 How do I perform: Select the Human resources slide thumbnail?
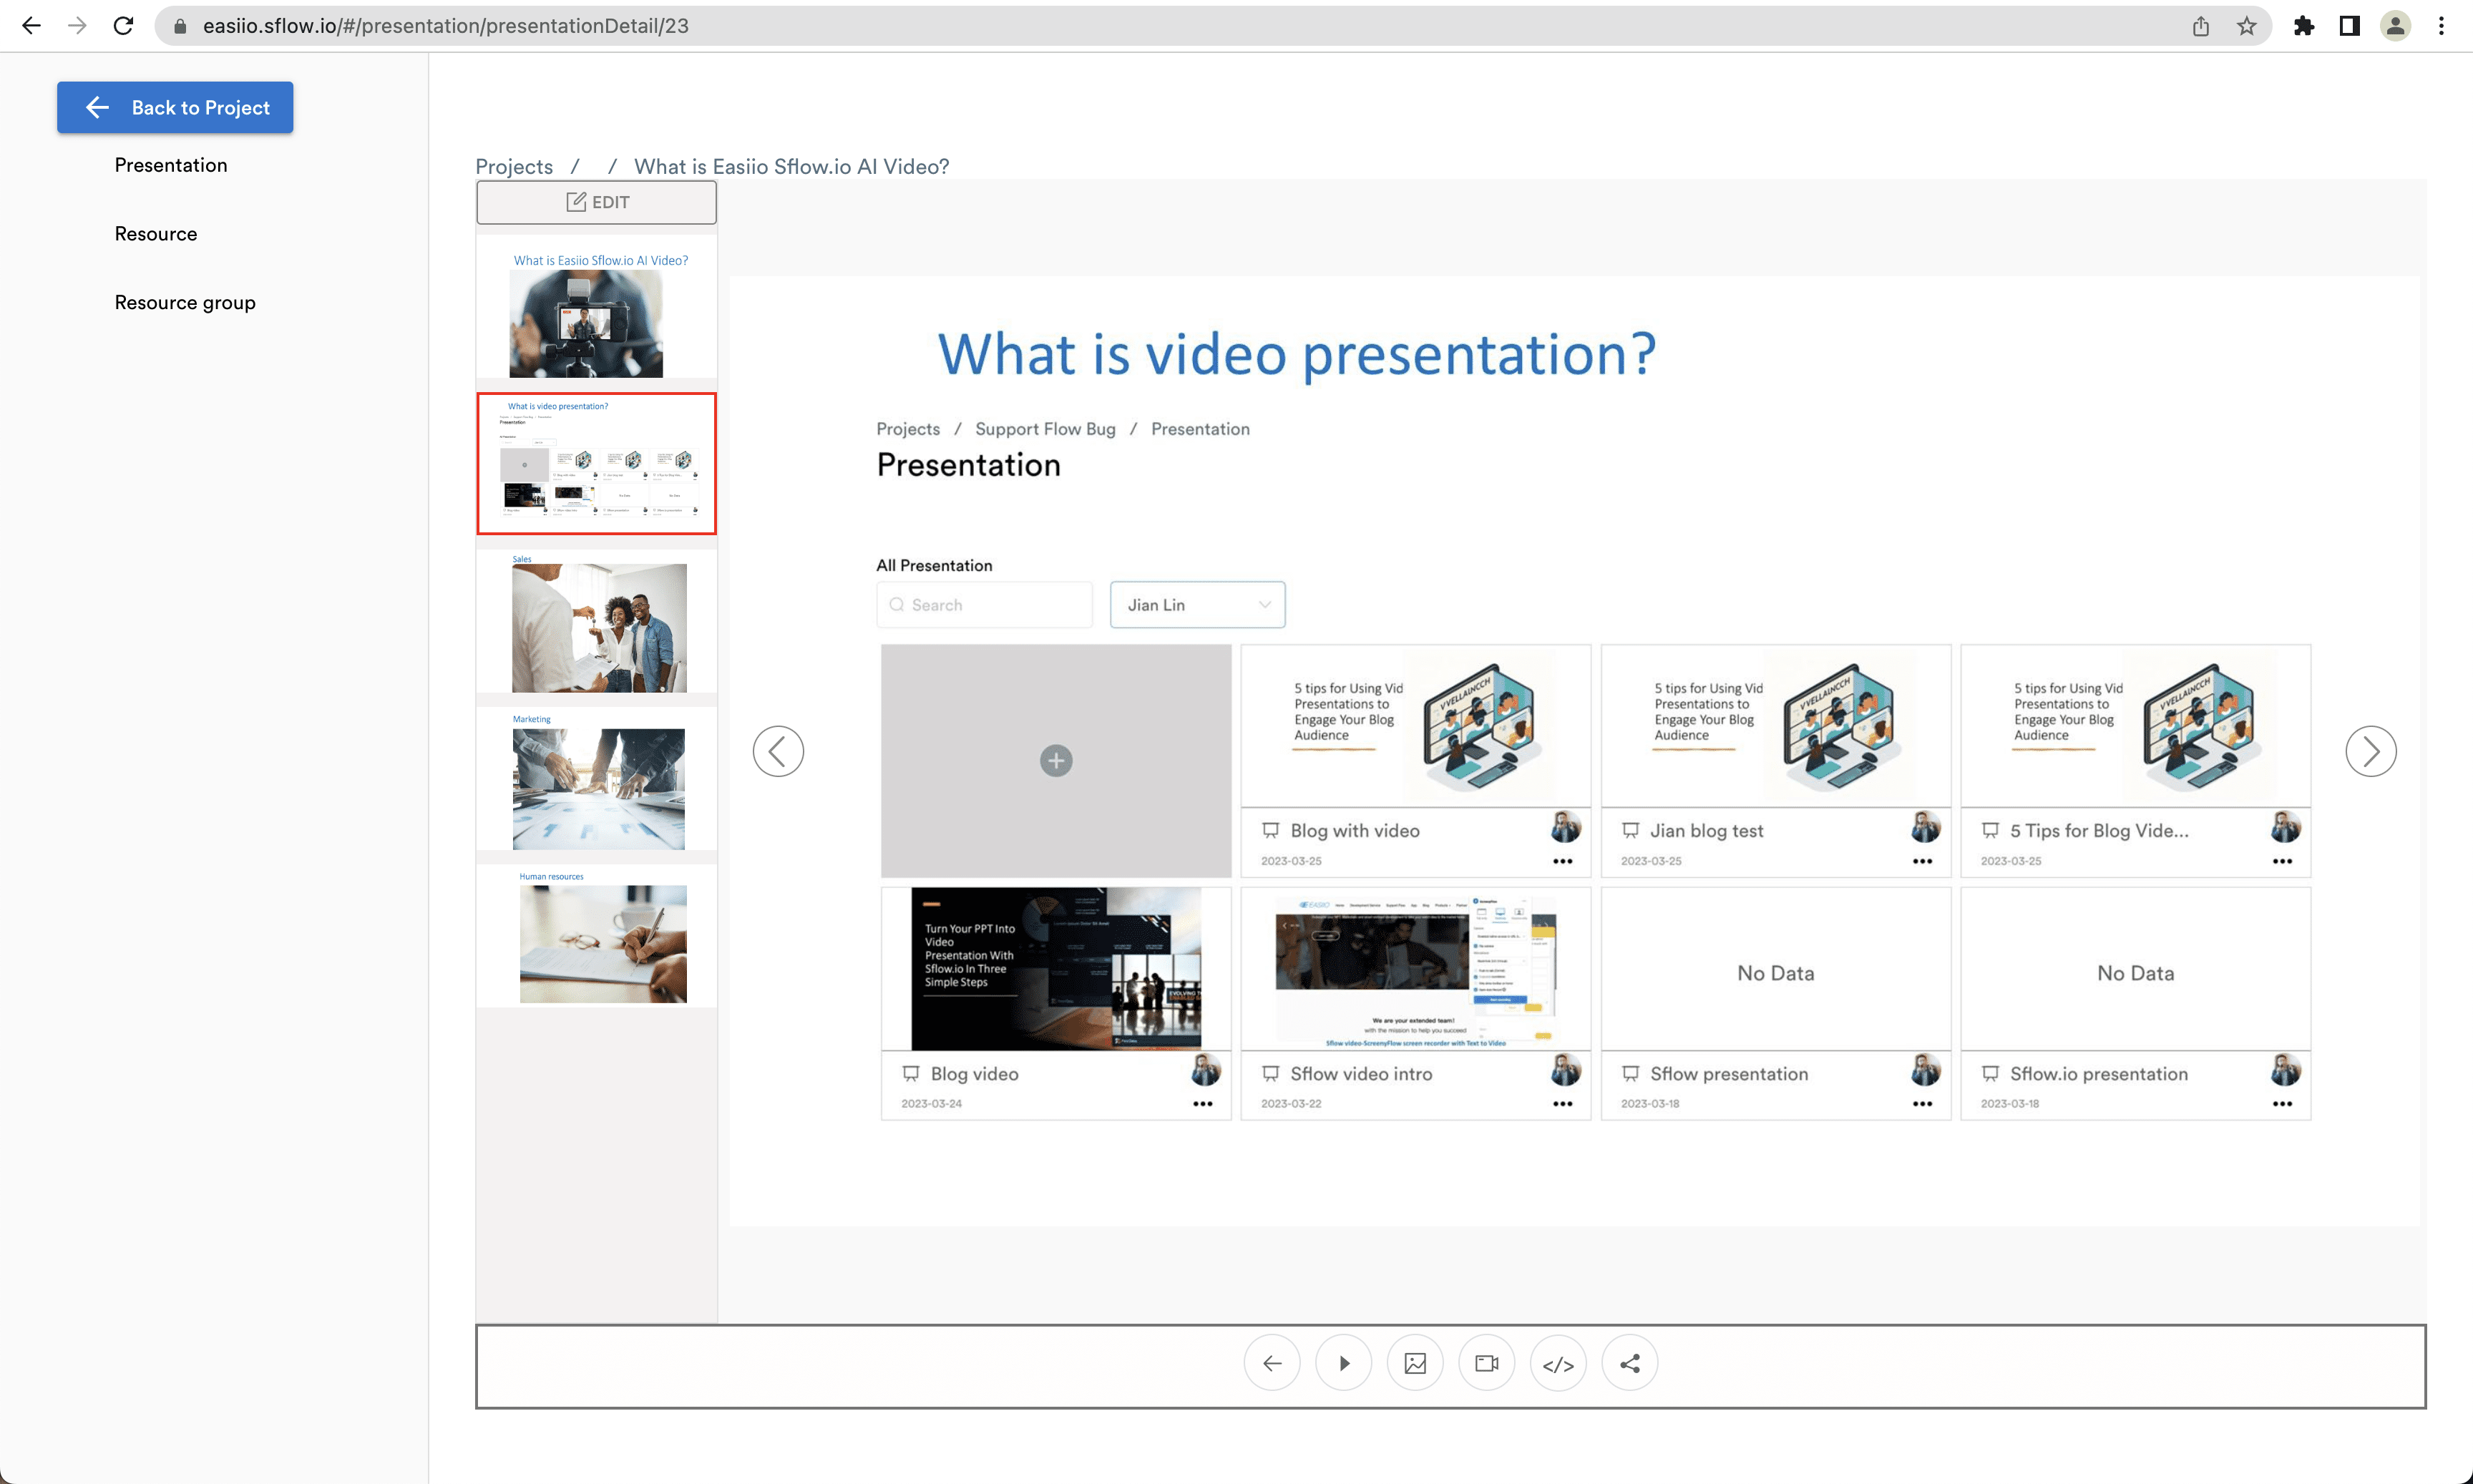coord(597,937)
